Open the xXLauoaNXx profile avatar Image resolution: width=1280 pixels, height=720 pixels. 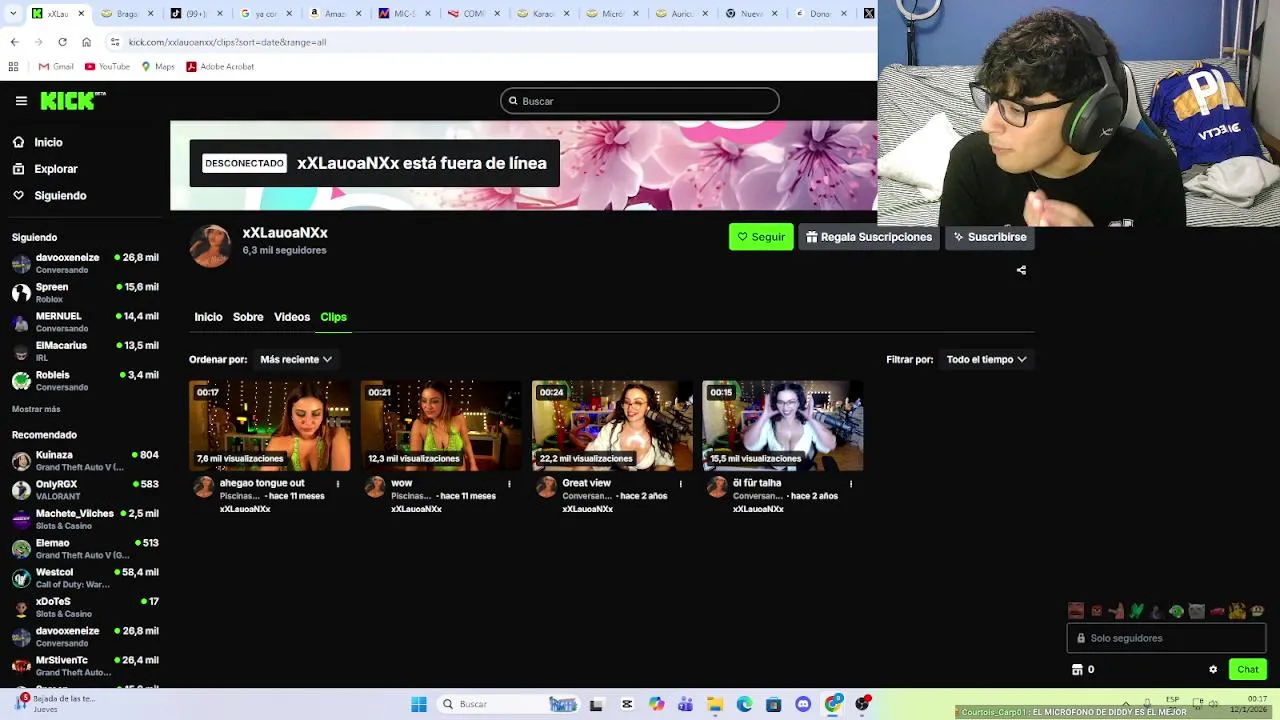point(210,245)
